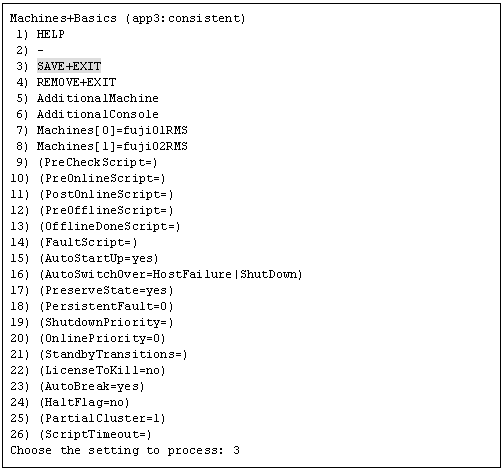Choose the highlighted SAVE+EXIT option
The image size is (502, 470).
69,66
